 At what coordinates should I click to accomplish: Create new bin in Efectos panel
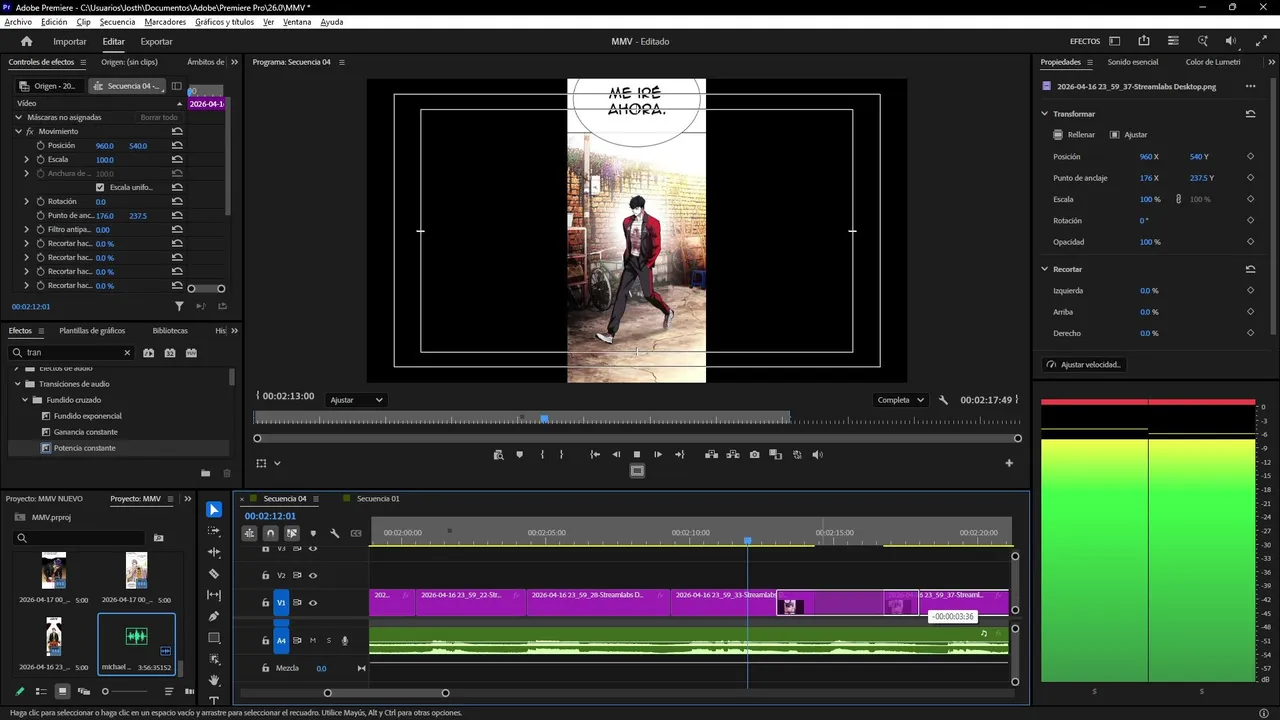(205, 473)
